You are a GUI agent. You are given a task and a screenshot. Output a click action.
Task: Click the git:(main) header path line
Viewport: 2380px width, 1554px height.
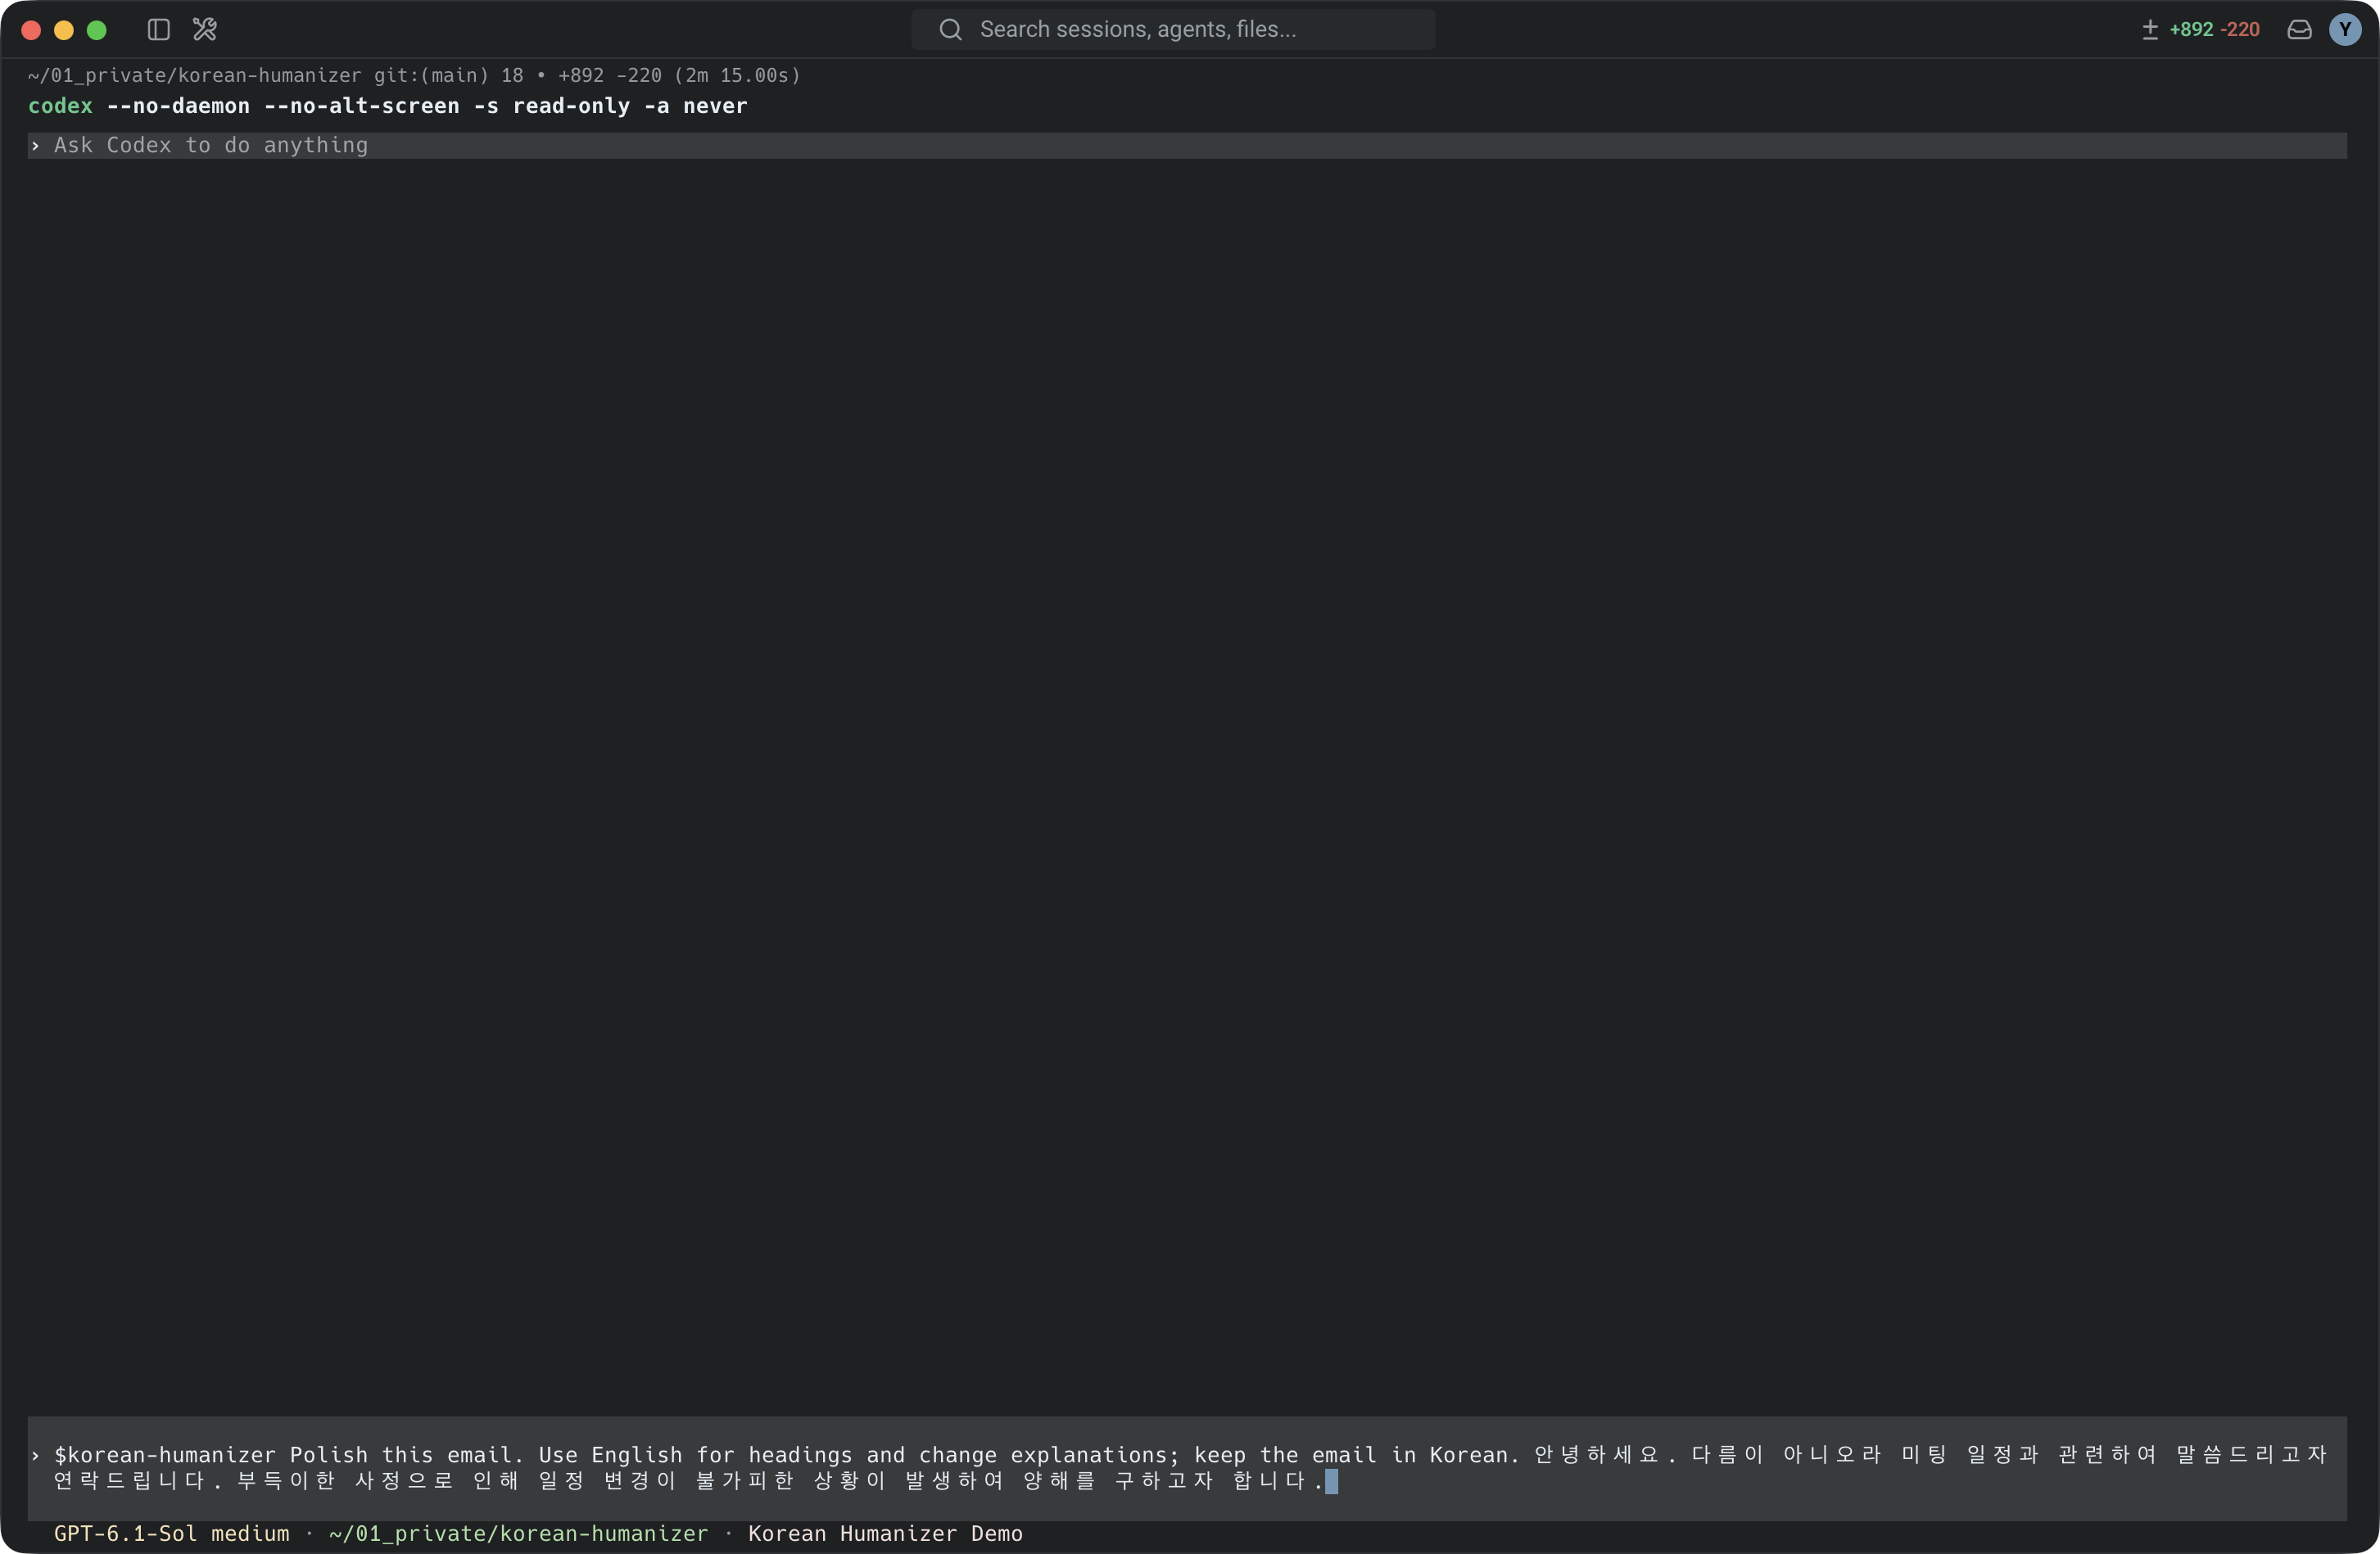[x=414, y=75]
